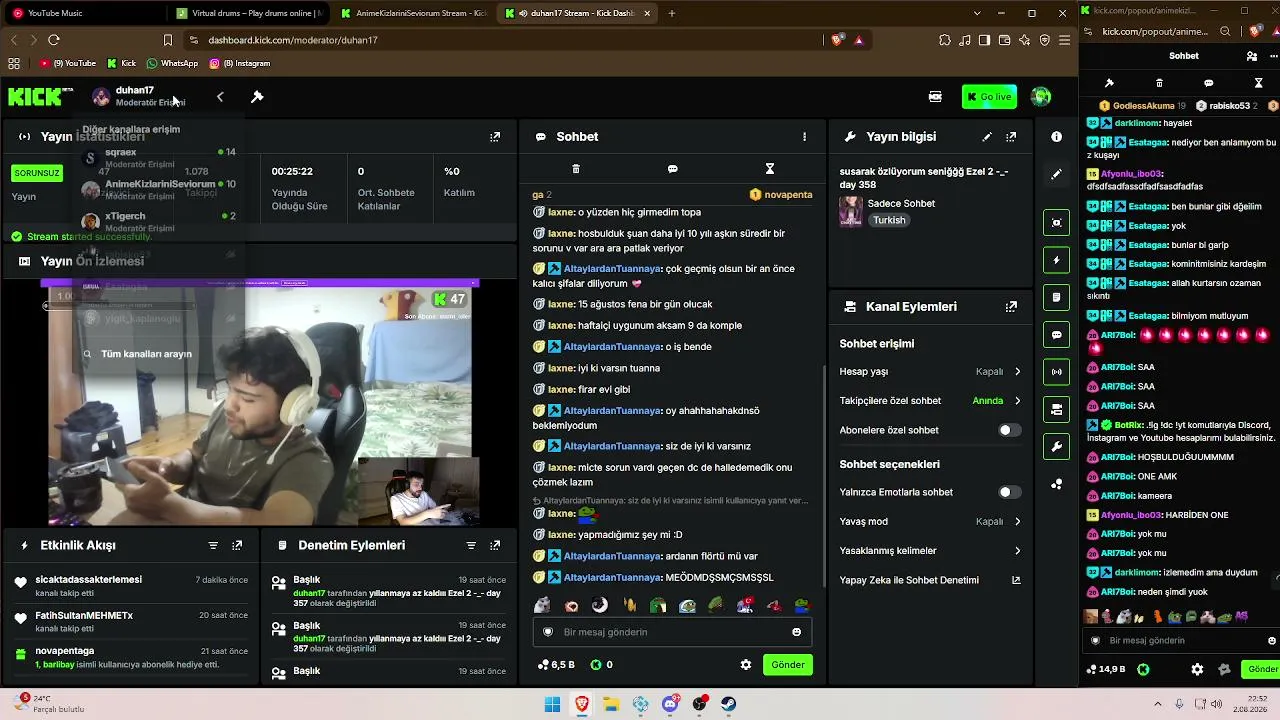Toggle the broadcast signal widget in the sidebar

(x=1057, y=371)
